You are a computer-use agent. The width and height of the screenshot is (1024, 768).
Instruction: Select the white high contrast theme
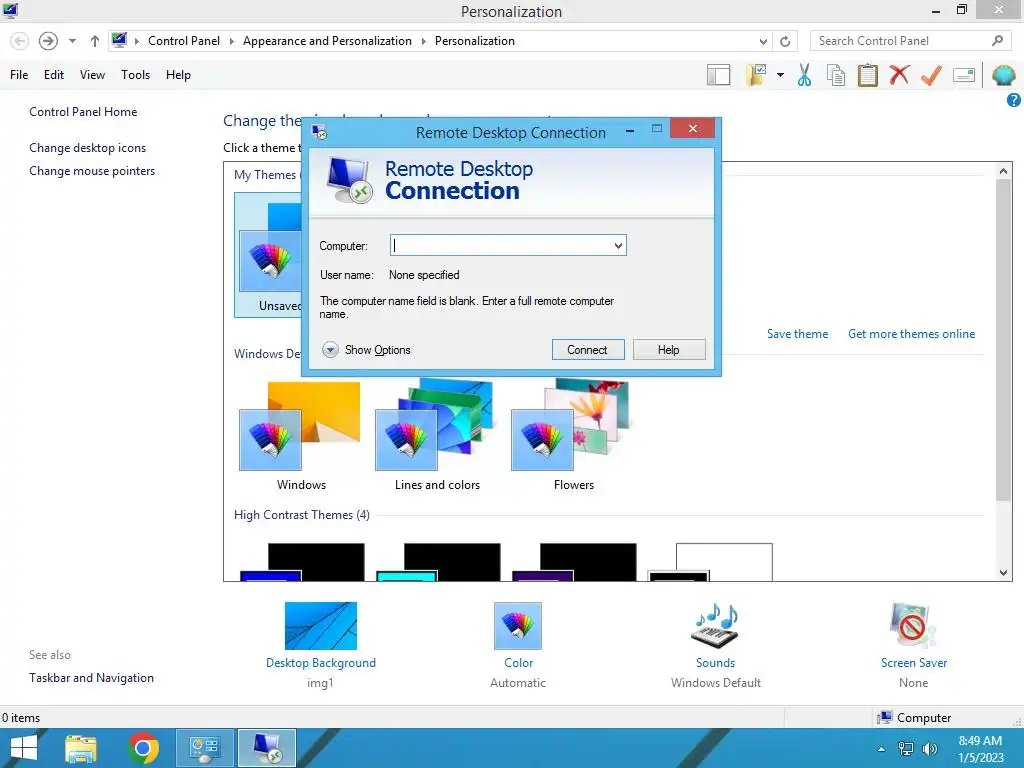click(x=711, y=562)
